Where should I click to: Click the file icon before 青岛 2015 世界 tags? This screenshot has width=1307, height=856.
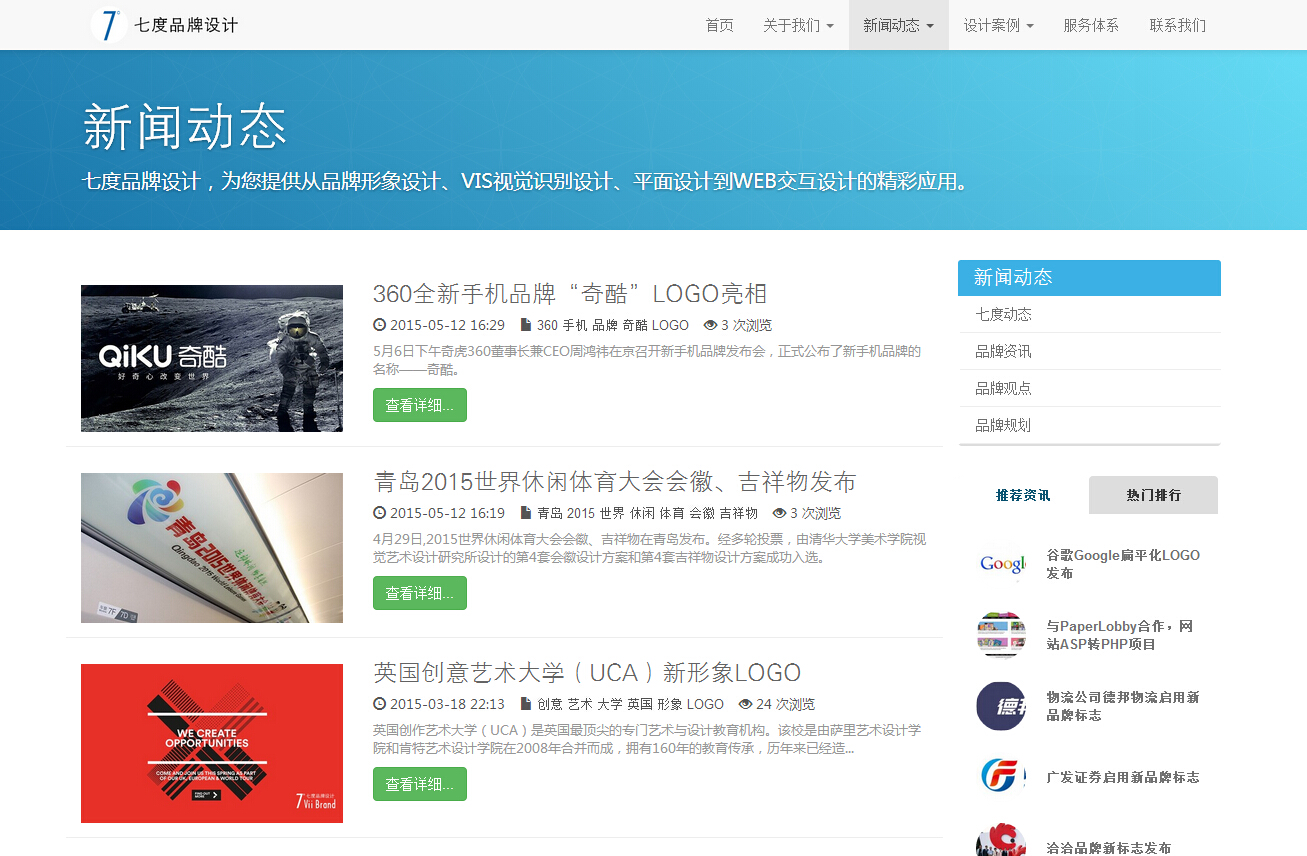point(526,513)
